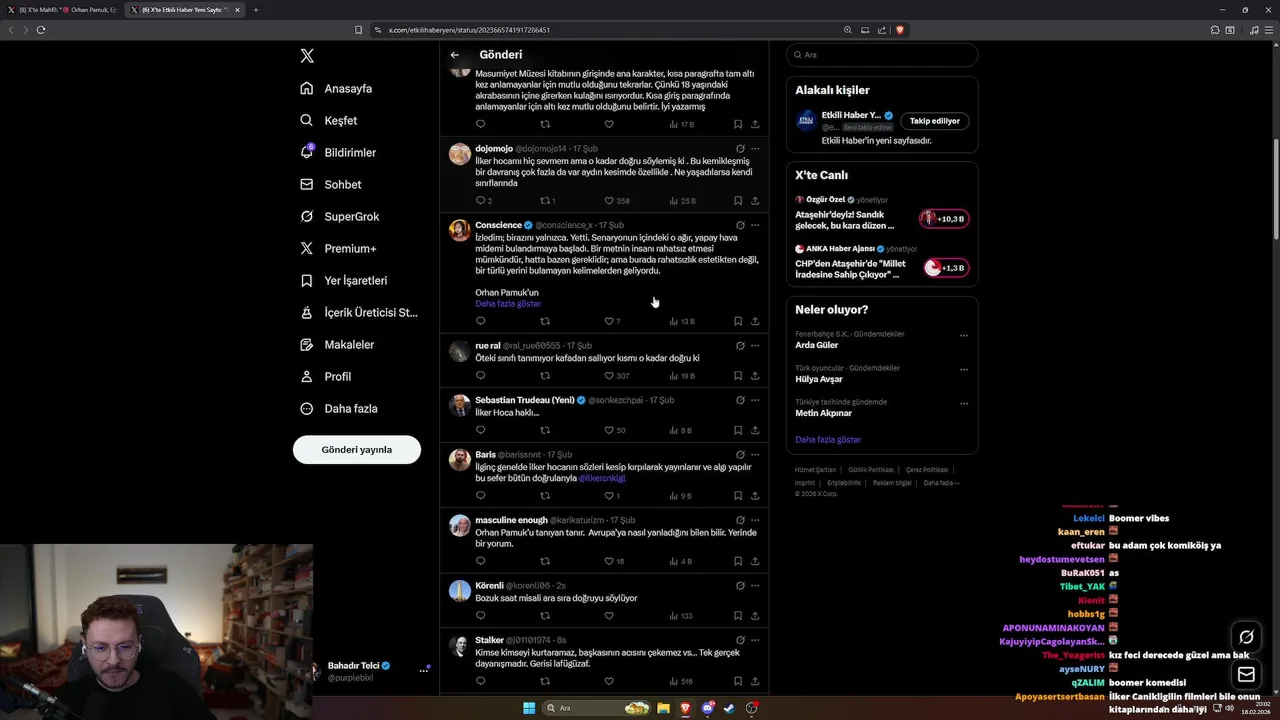Like Sebastian Trudeau's post

point(609,430)
